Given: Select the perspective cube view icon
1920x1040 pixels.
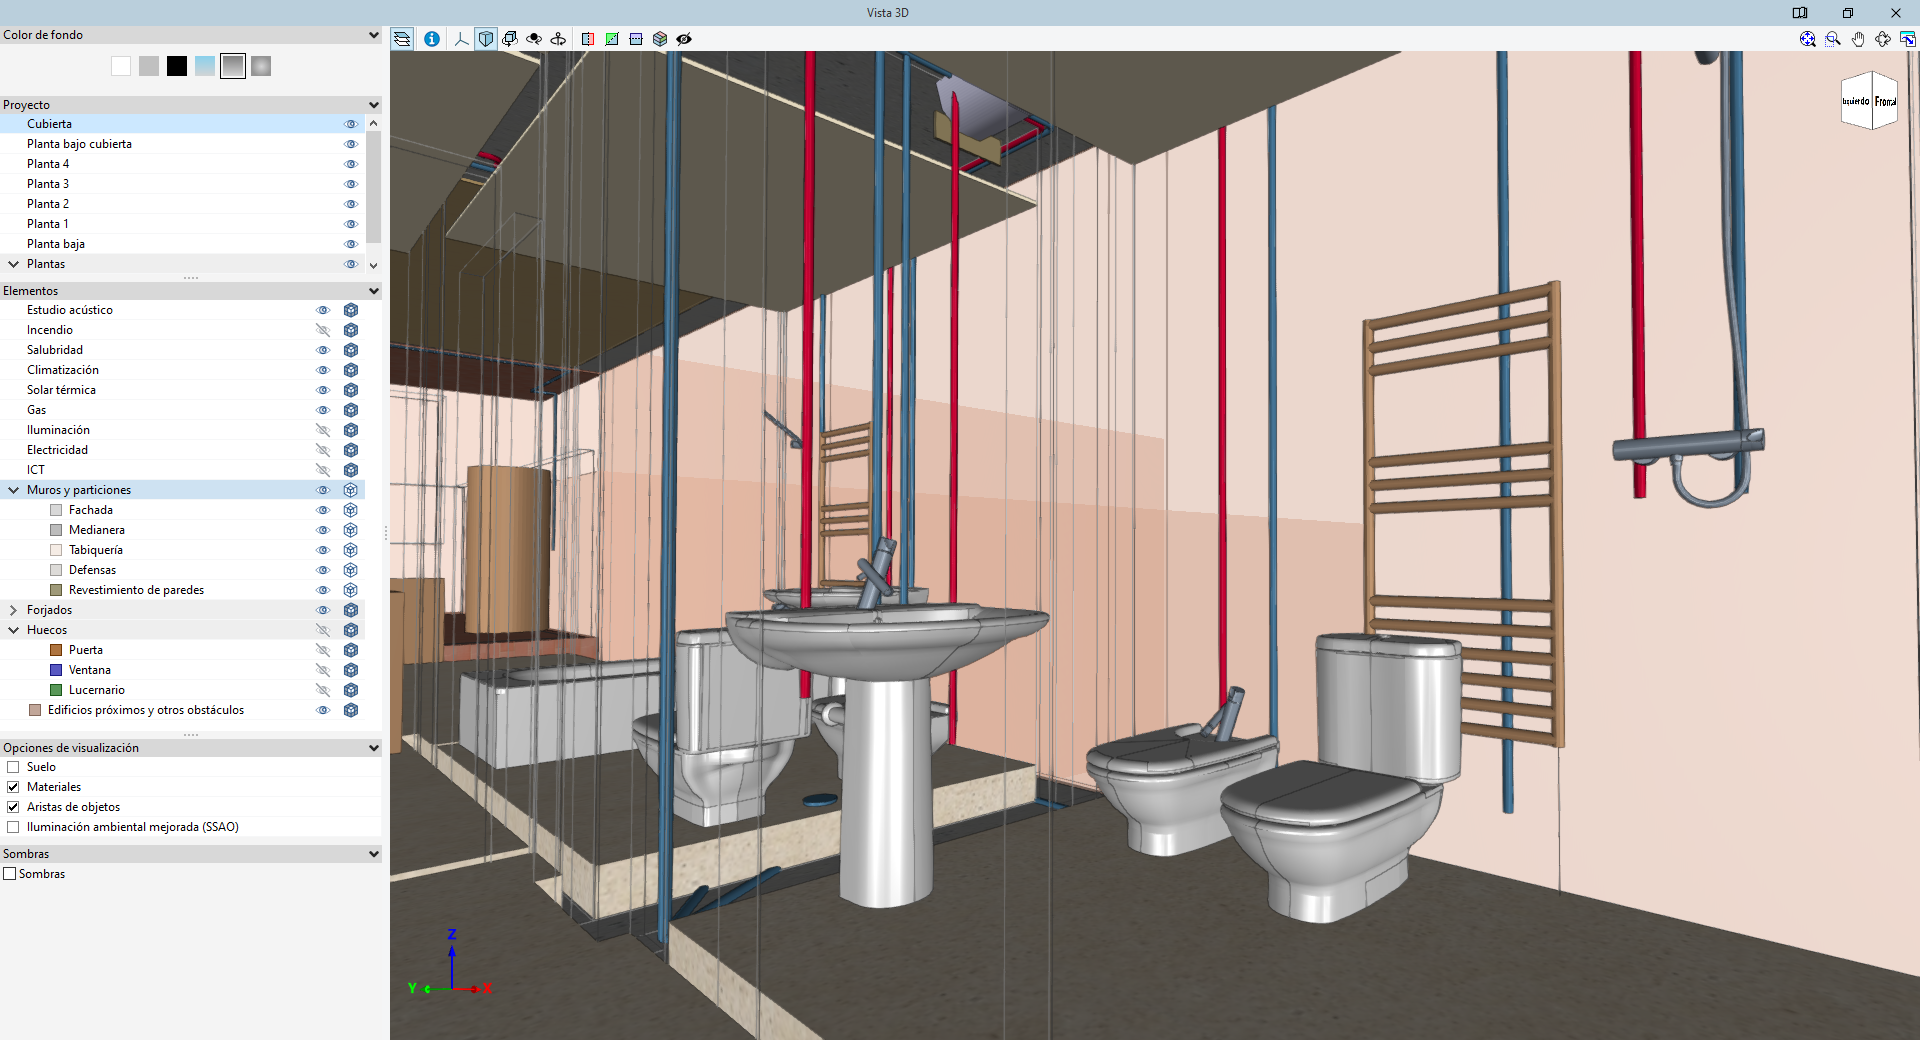Looking at the screenshot, I should 486,39.
